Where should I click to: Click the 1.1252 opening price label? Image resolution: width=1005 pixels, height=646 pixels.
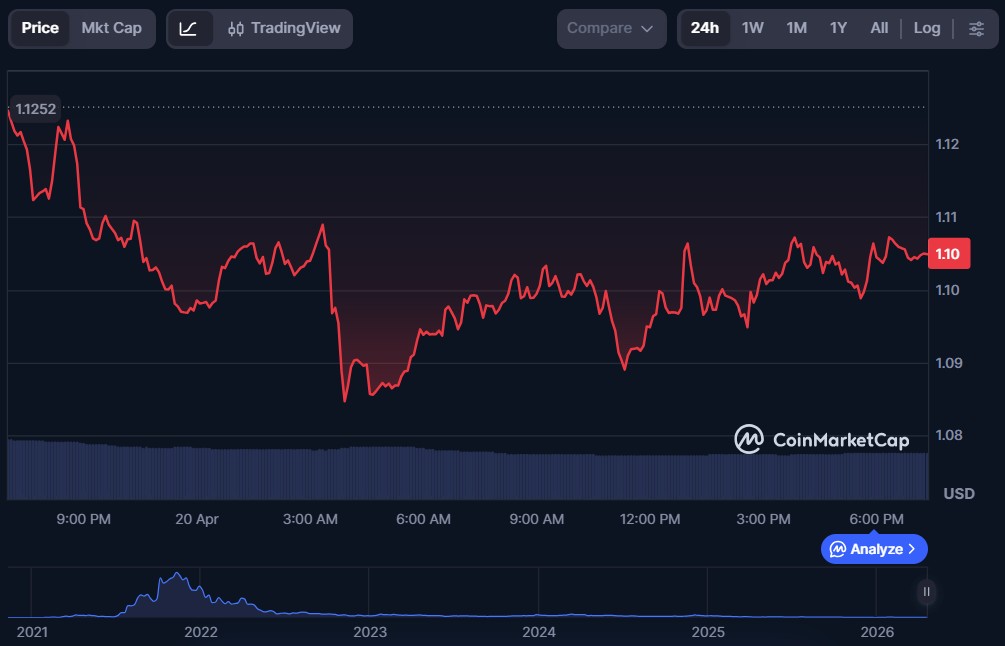[36, 108]
